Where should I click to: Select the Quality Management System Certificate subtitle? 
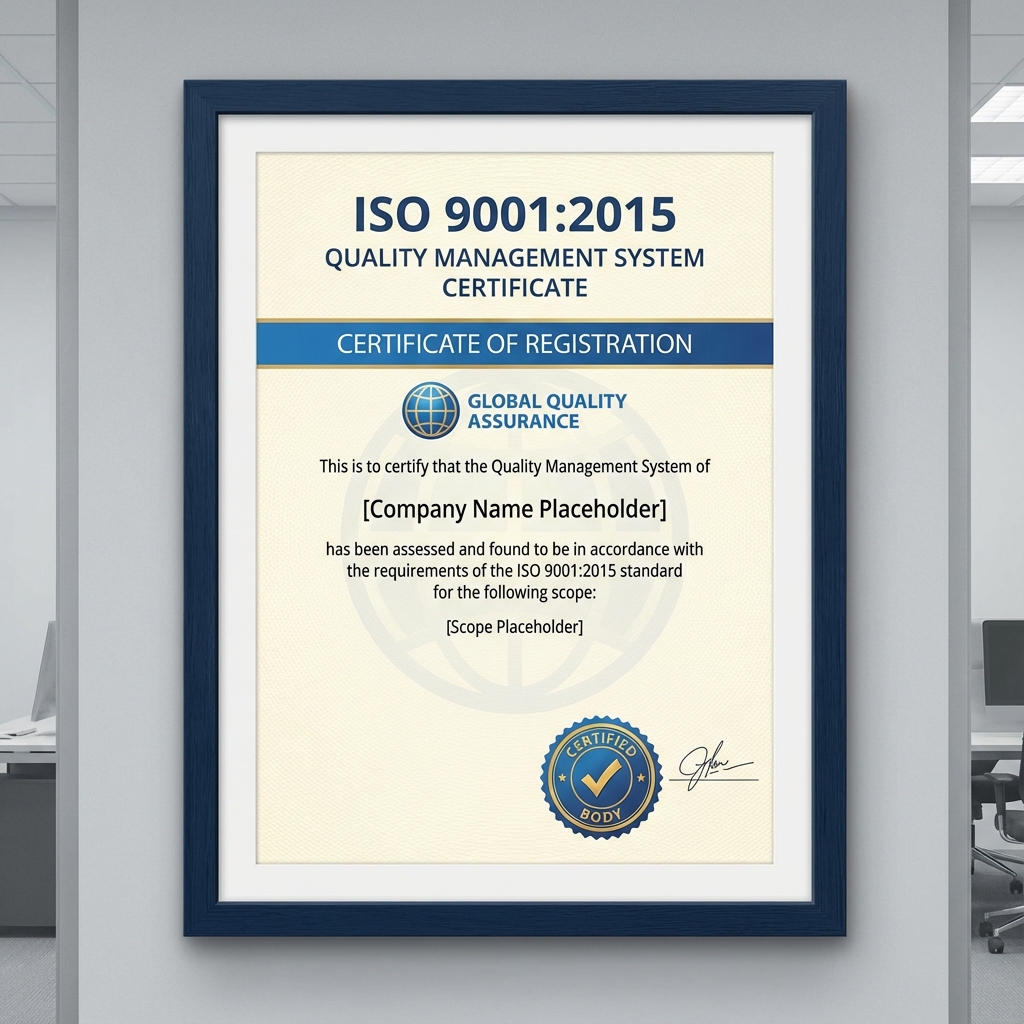pos(514,272)
